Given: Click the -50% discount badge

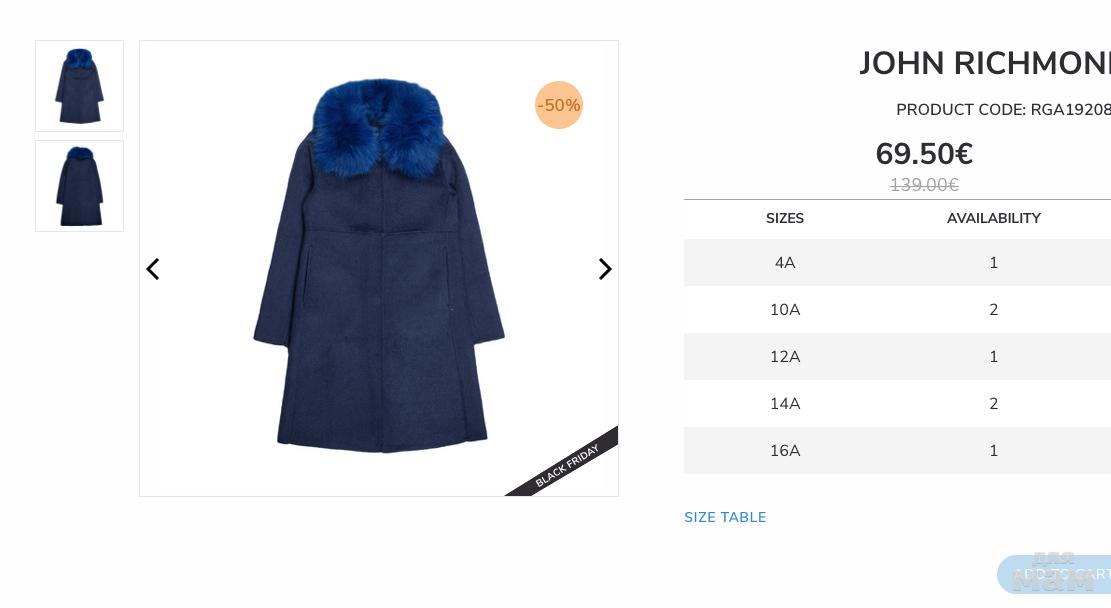Looking at the screenshot, I should pyautogui.click(x=559, y=105).
